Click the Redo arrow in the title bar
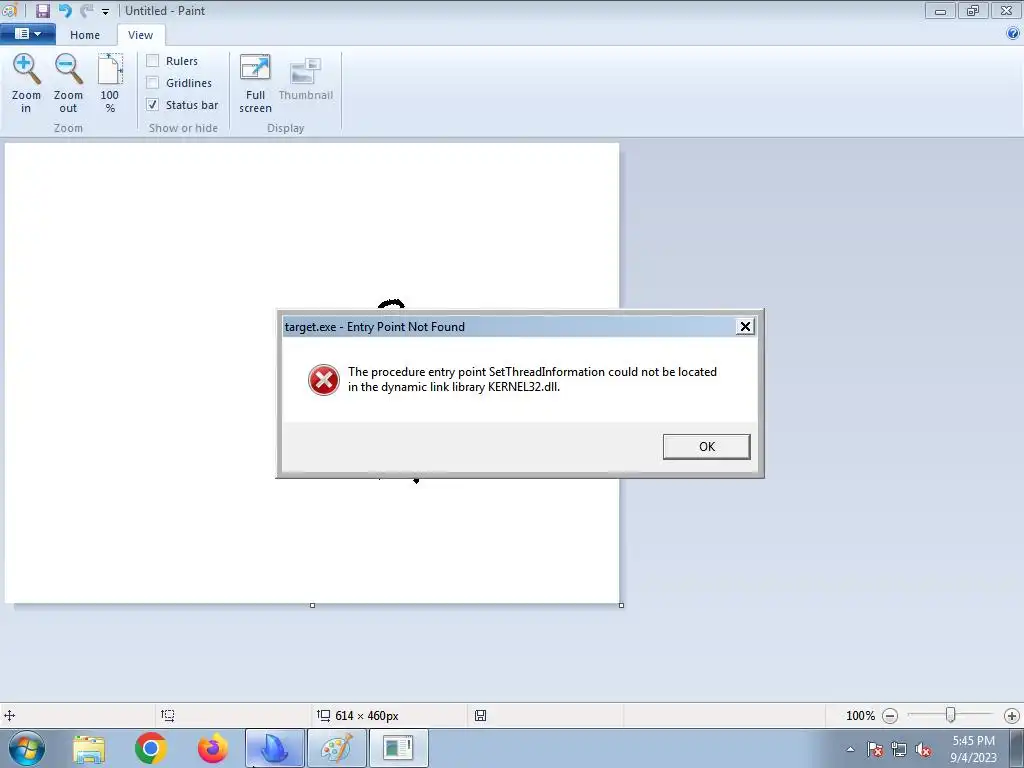Screen dimensions: 1024x768 86,10
